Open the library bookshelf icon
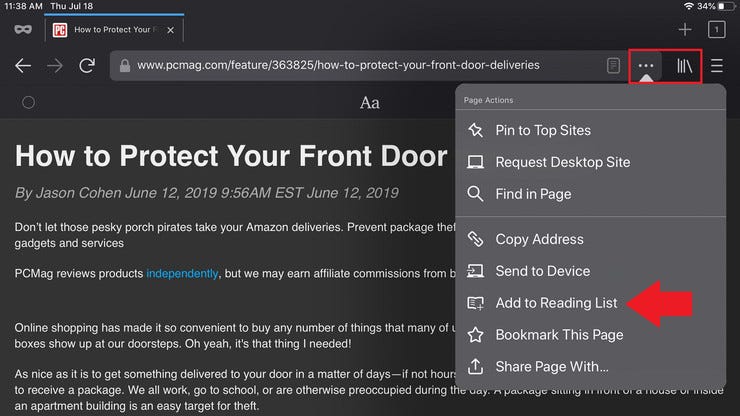This screenshot has width=740, height=416. 684,66
